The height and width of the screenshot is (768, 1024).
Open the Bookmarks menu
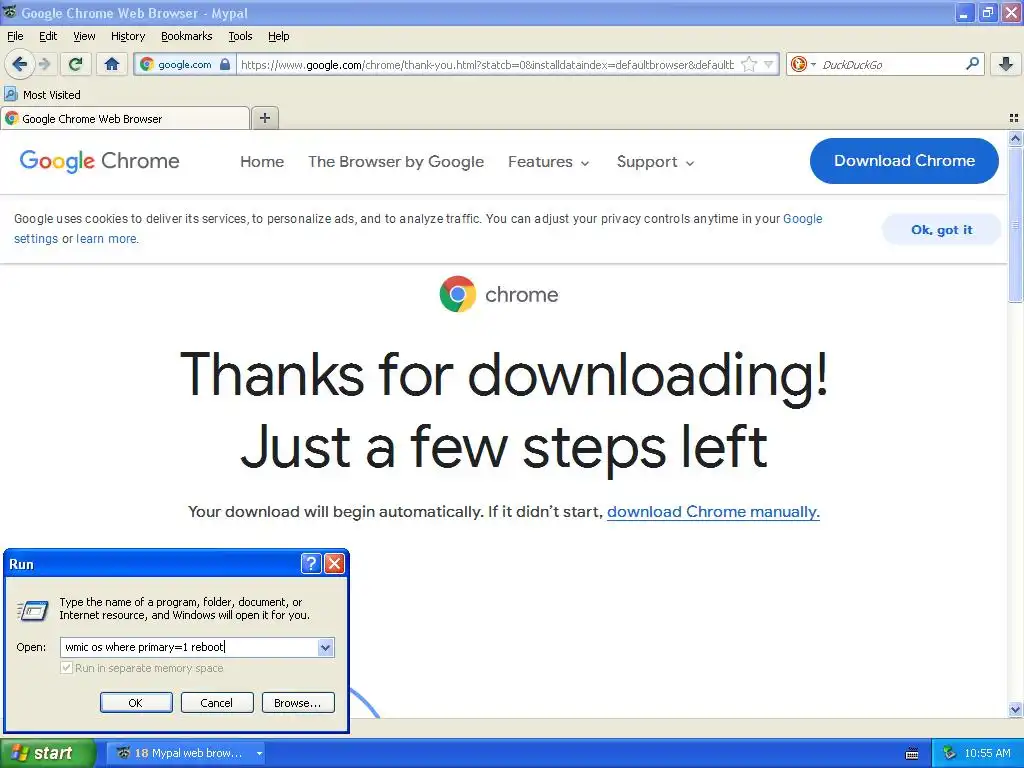tap(187, 36)
